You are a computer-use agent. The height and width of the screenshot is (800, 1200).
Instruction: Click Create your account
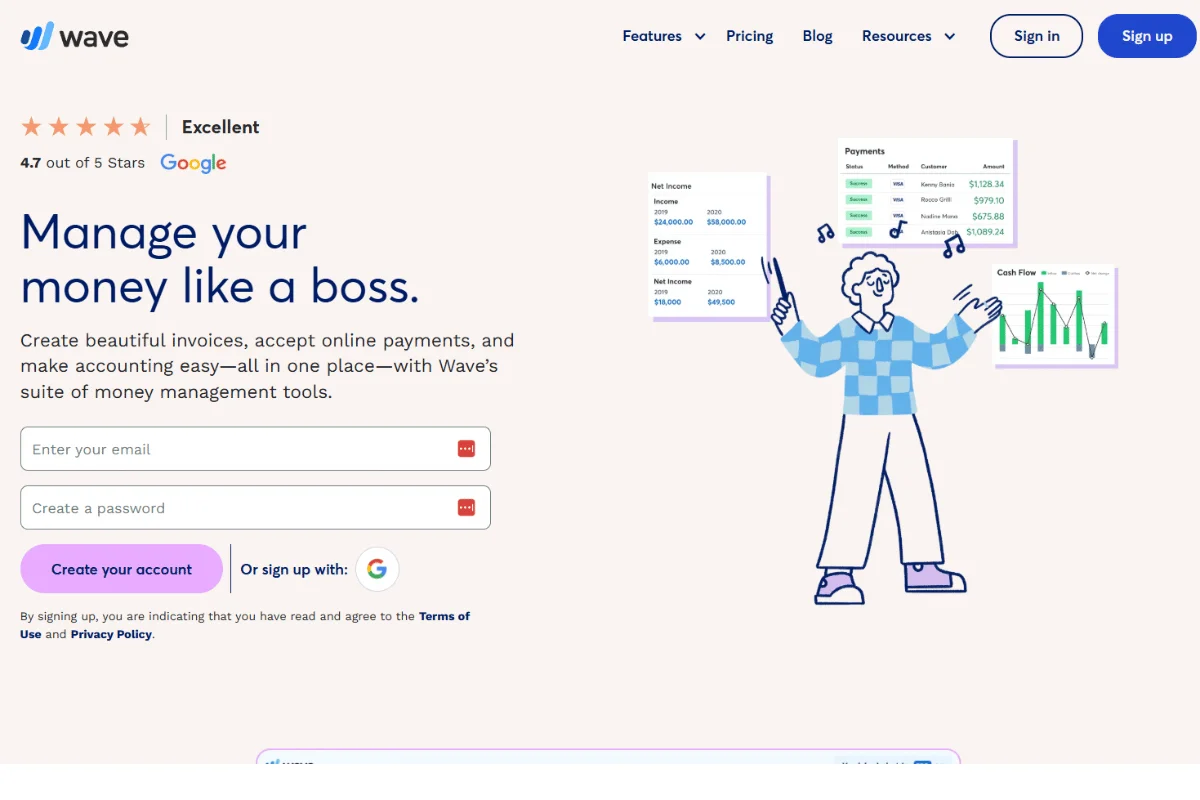(121, 568)
